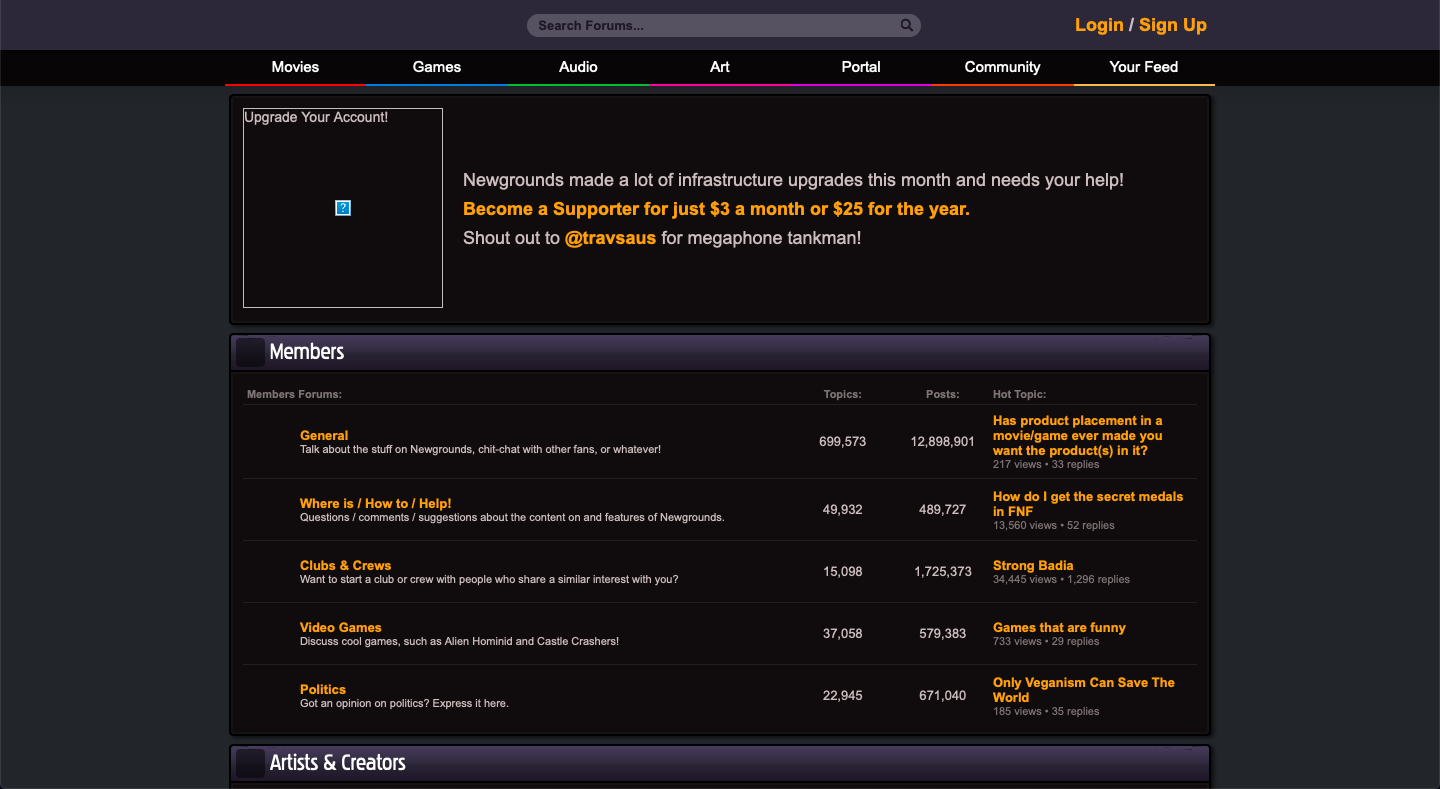The image size is (1440, 789).
Task: Open the Strong Badia hot topic
Action: [1033, 565]
